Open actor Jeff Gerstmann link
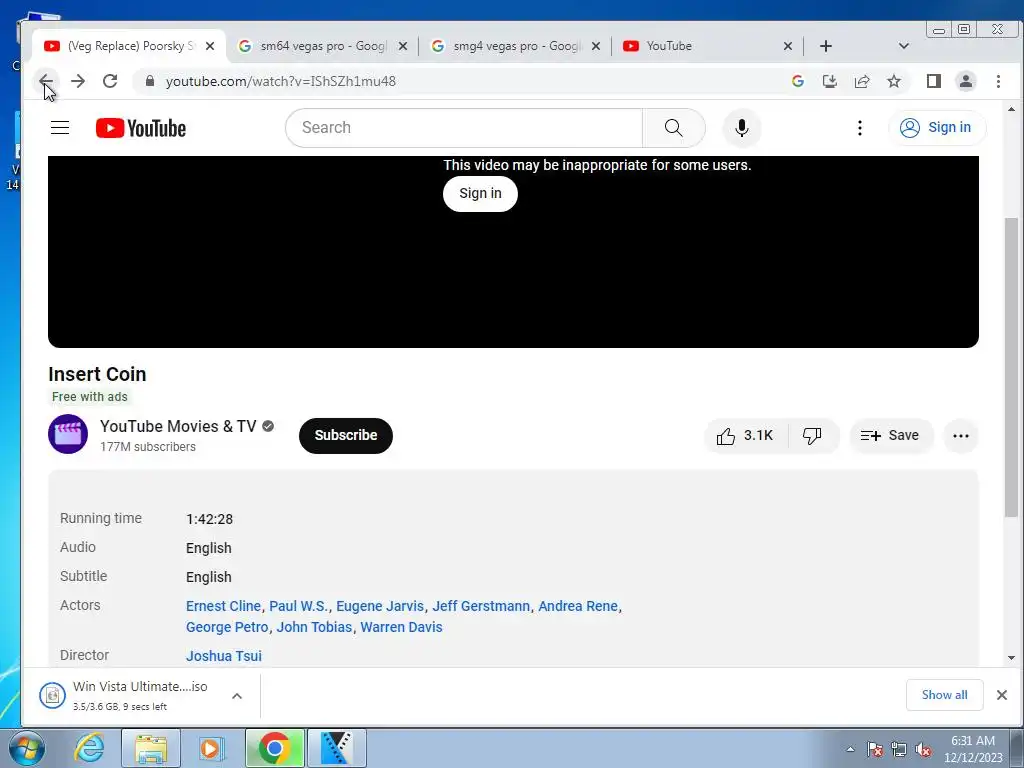Screen dimensions: 1024x768 pos(481,606)
